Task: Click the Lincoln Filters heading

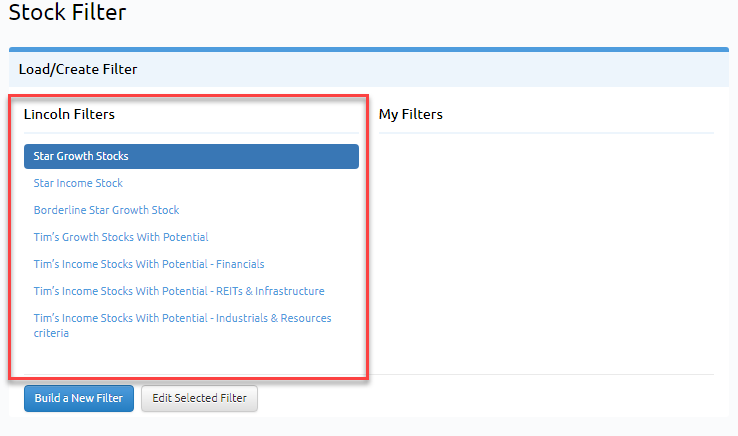Action: 69,114
